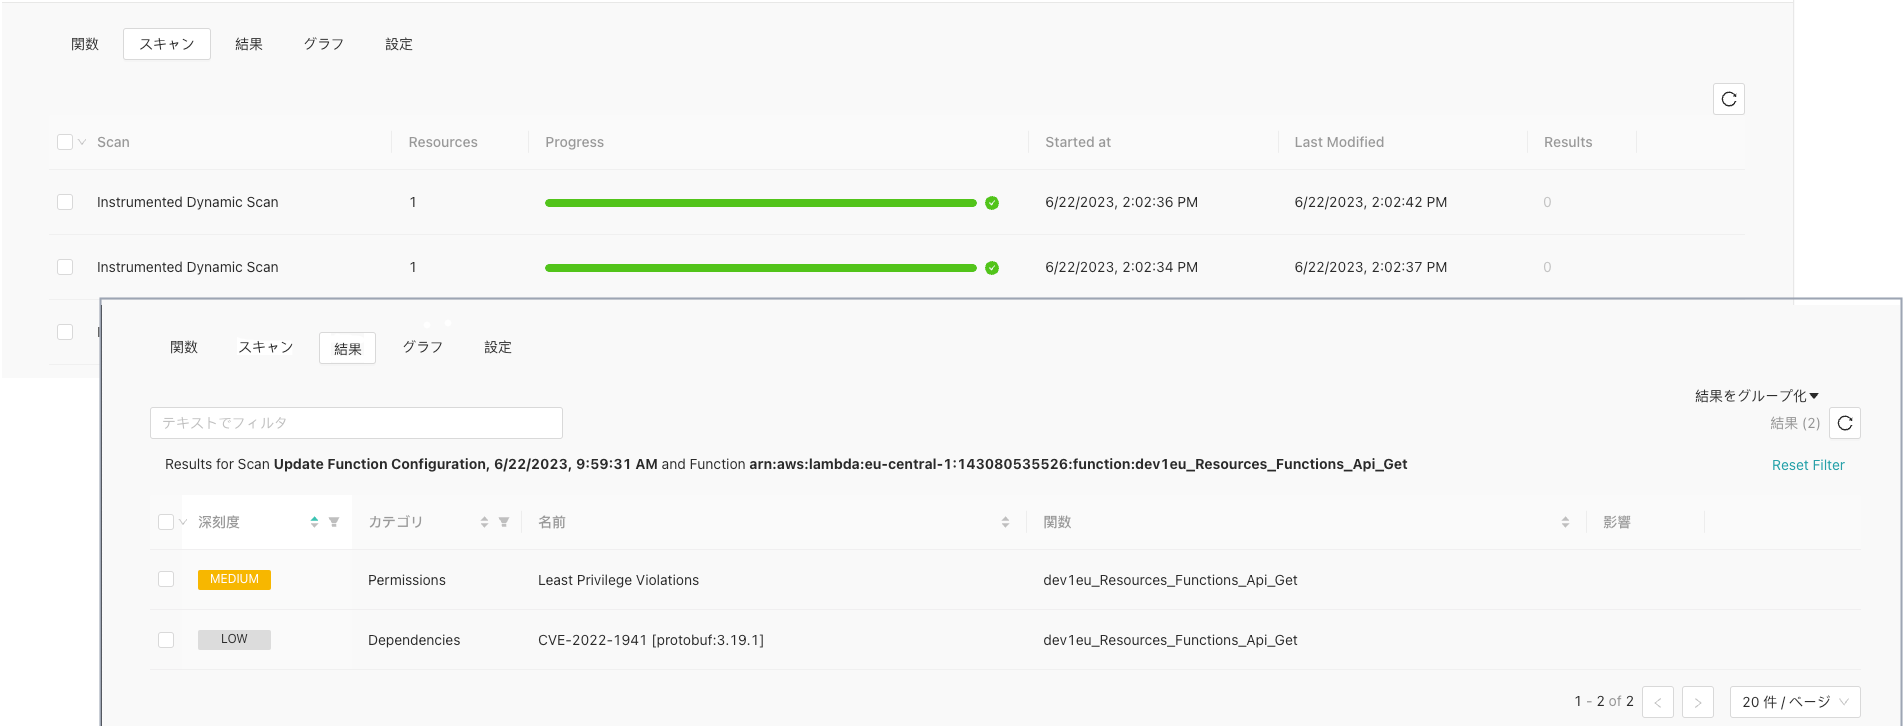Open the 設定 tab in the back window
The width and height of the screenshot is (1903, 726).
point(399,44)
